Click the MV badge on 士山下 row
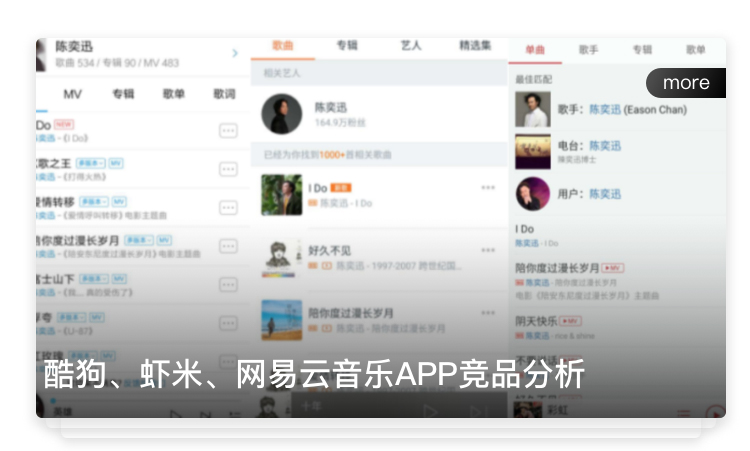 point(119,278)
